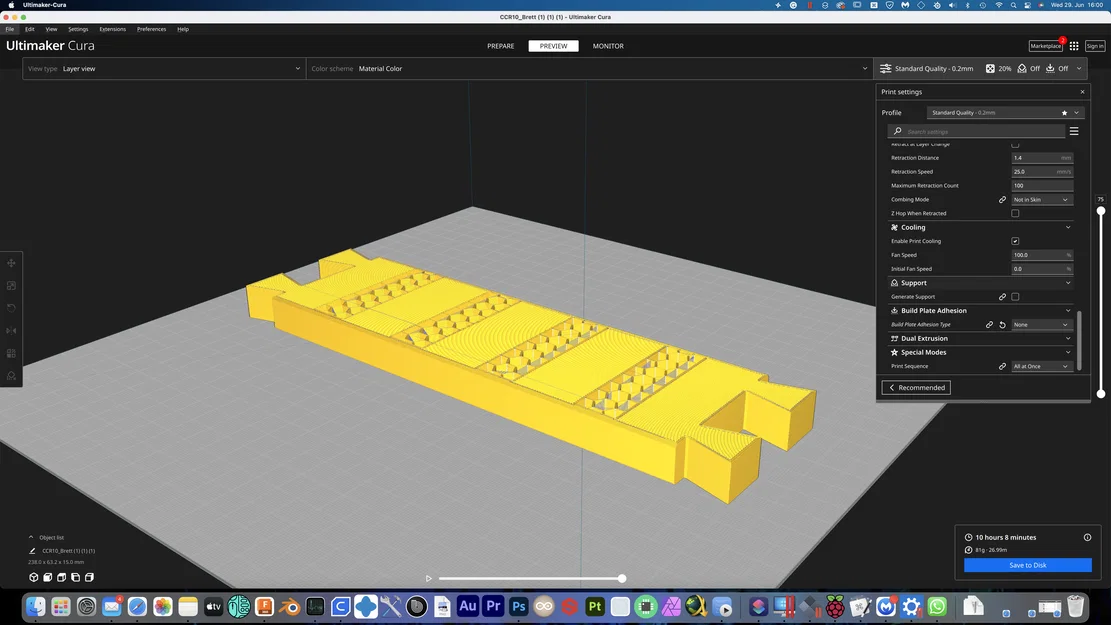Open the Build Plate Adhesion Type dropdown
The image size is (1111, 625).
[x=1041, y=325]
